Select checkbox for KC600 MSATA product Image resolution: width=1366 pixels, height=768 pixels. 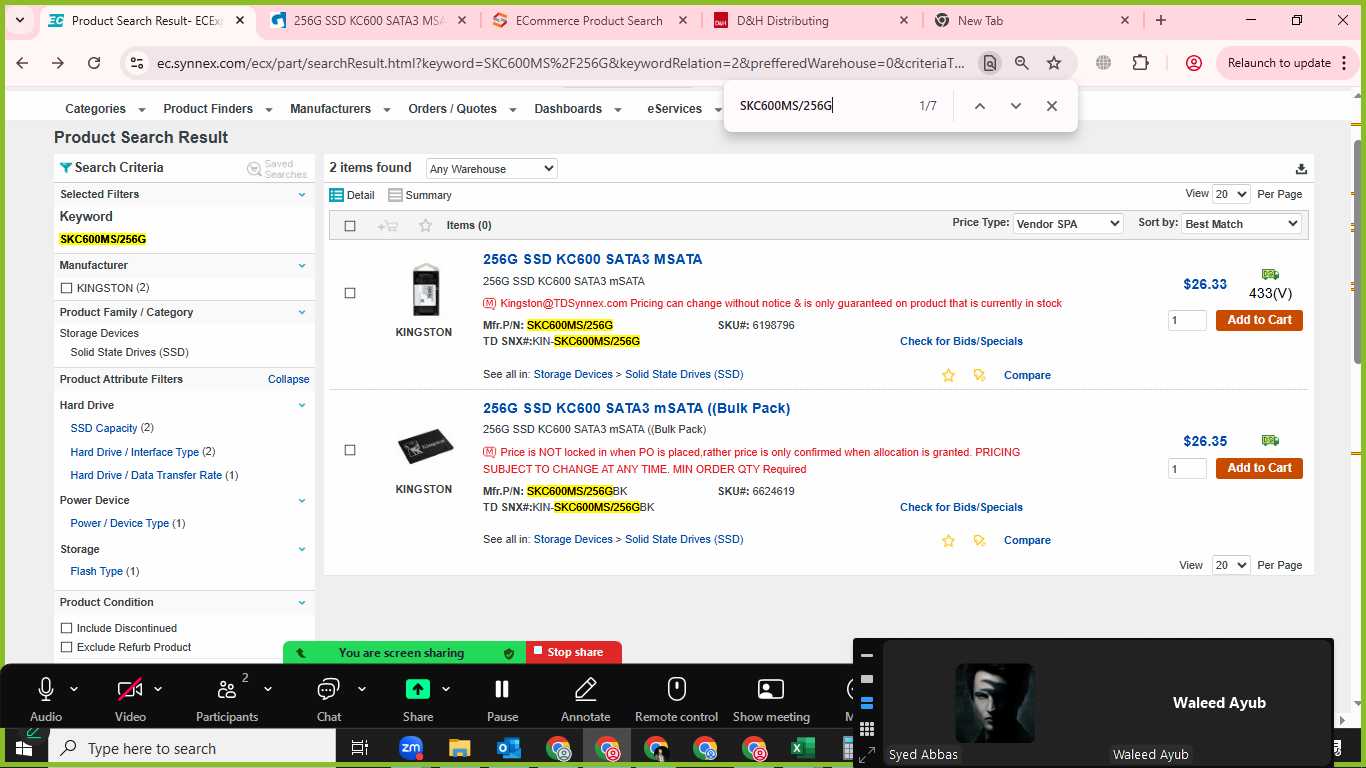tap(350, 293)
